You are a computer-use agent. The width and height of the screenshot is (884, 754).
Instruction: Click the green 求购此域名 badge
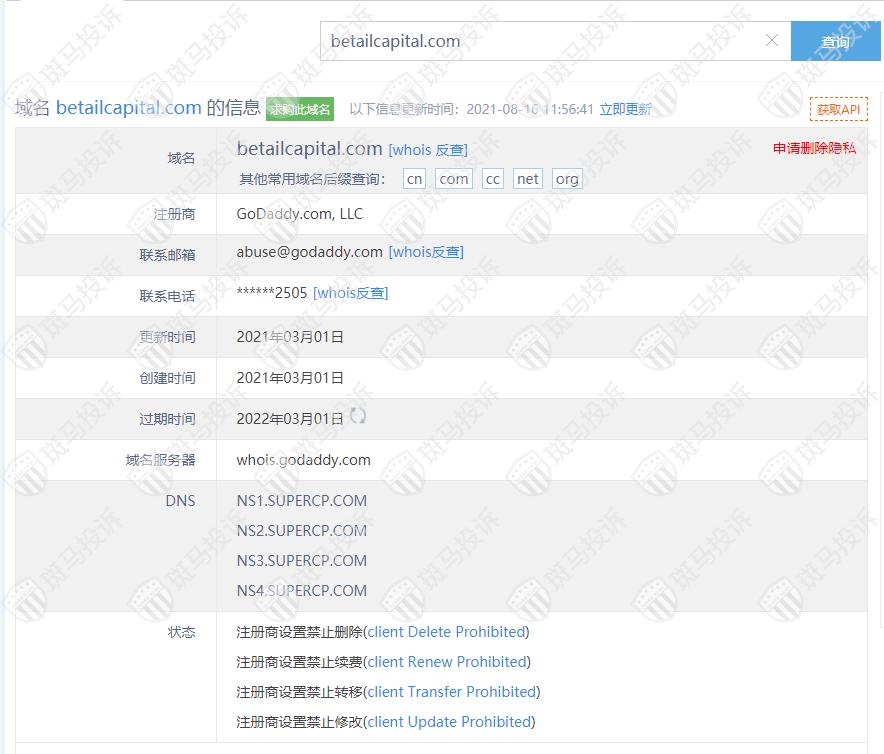tap(300, 109)
